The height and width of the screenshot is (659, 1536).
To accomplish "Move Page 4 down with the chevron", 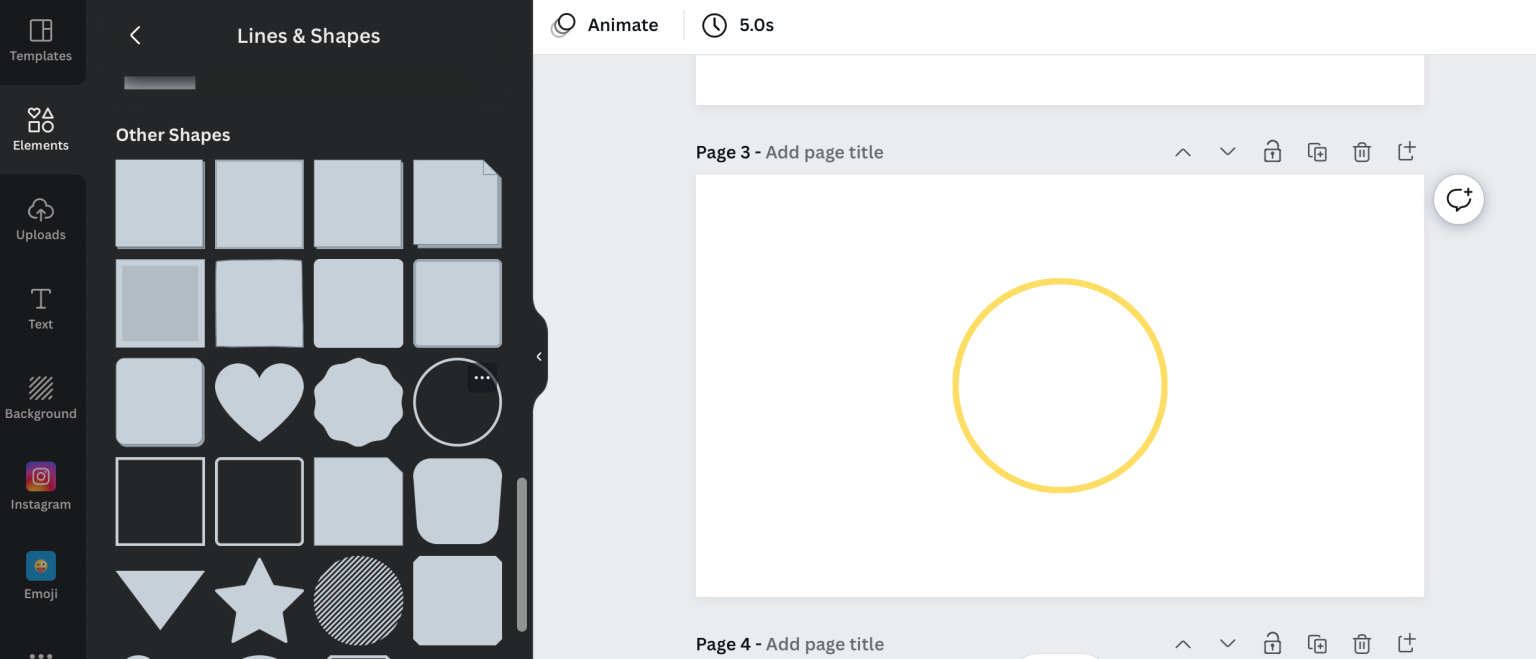I will click(x=1227, y=643).
